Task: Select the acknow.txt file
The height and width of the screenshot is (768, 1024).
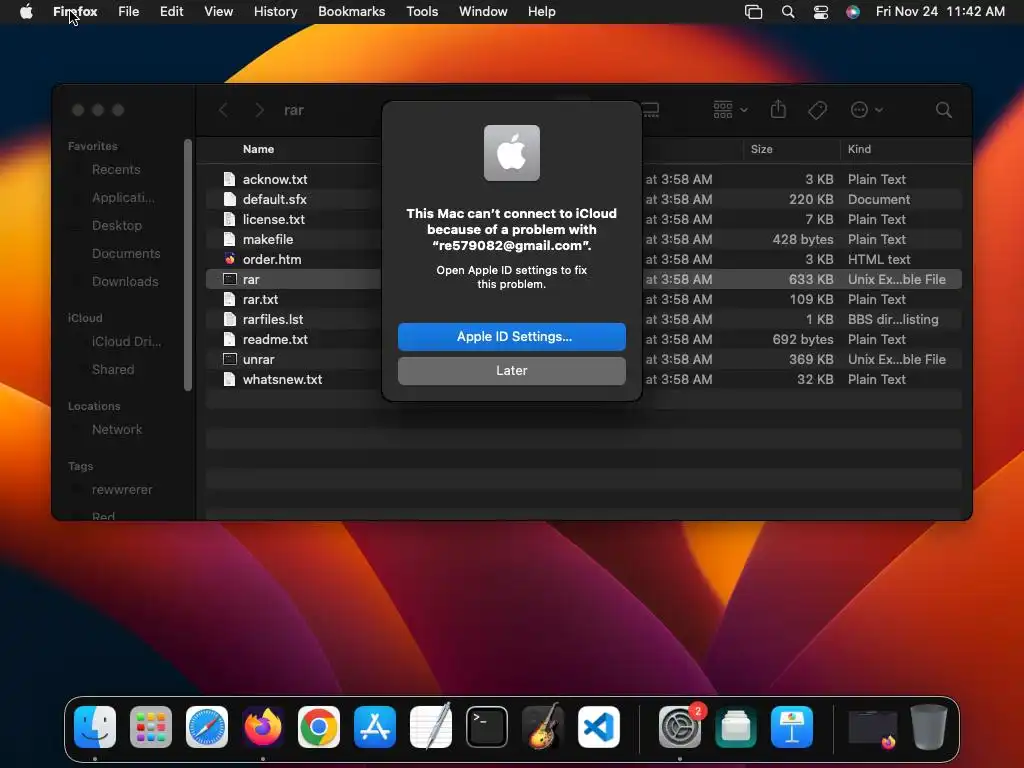Action: (274, 179)
